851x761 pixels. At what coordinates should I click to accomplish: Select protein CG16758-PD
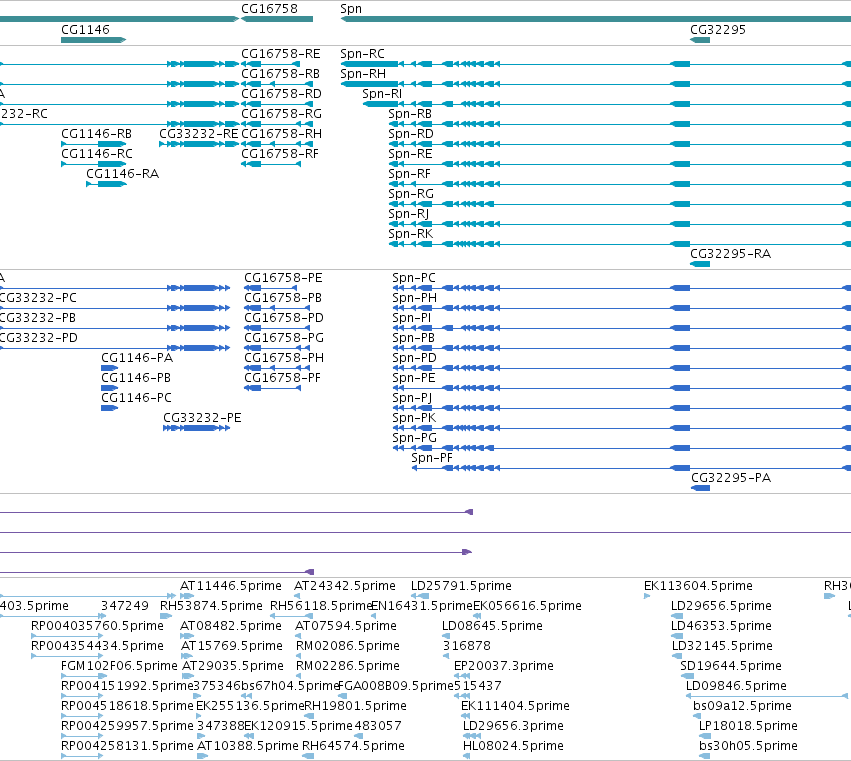tap(284, 318)
